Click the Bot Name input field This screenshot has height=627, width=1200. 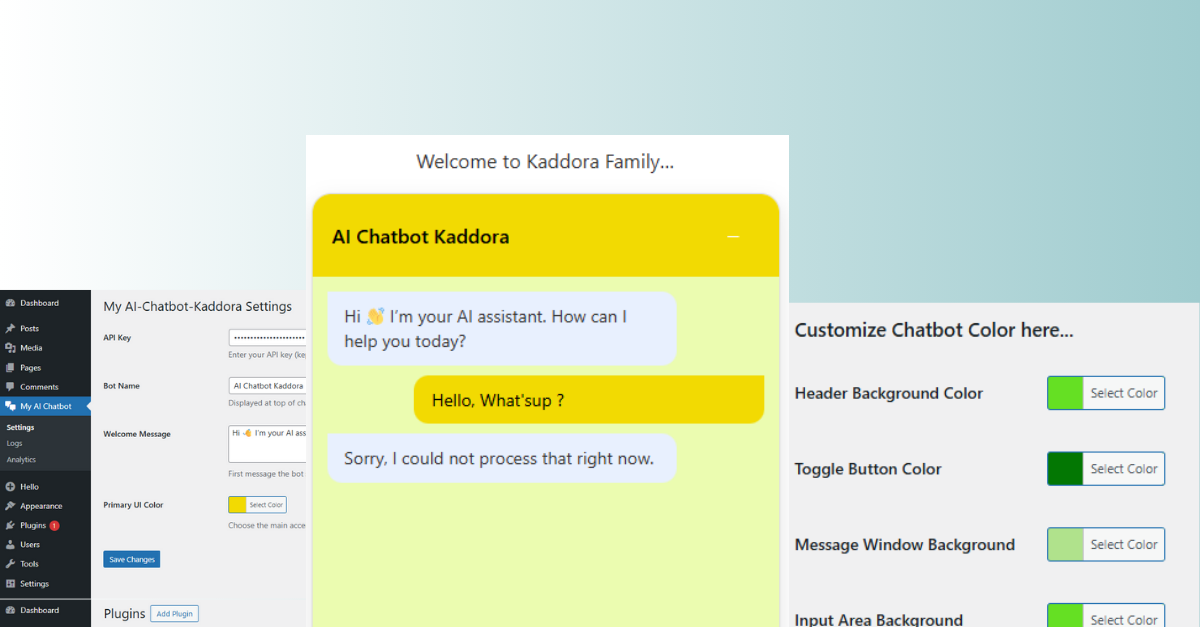[267, 385]
